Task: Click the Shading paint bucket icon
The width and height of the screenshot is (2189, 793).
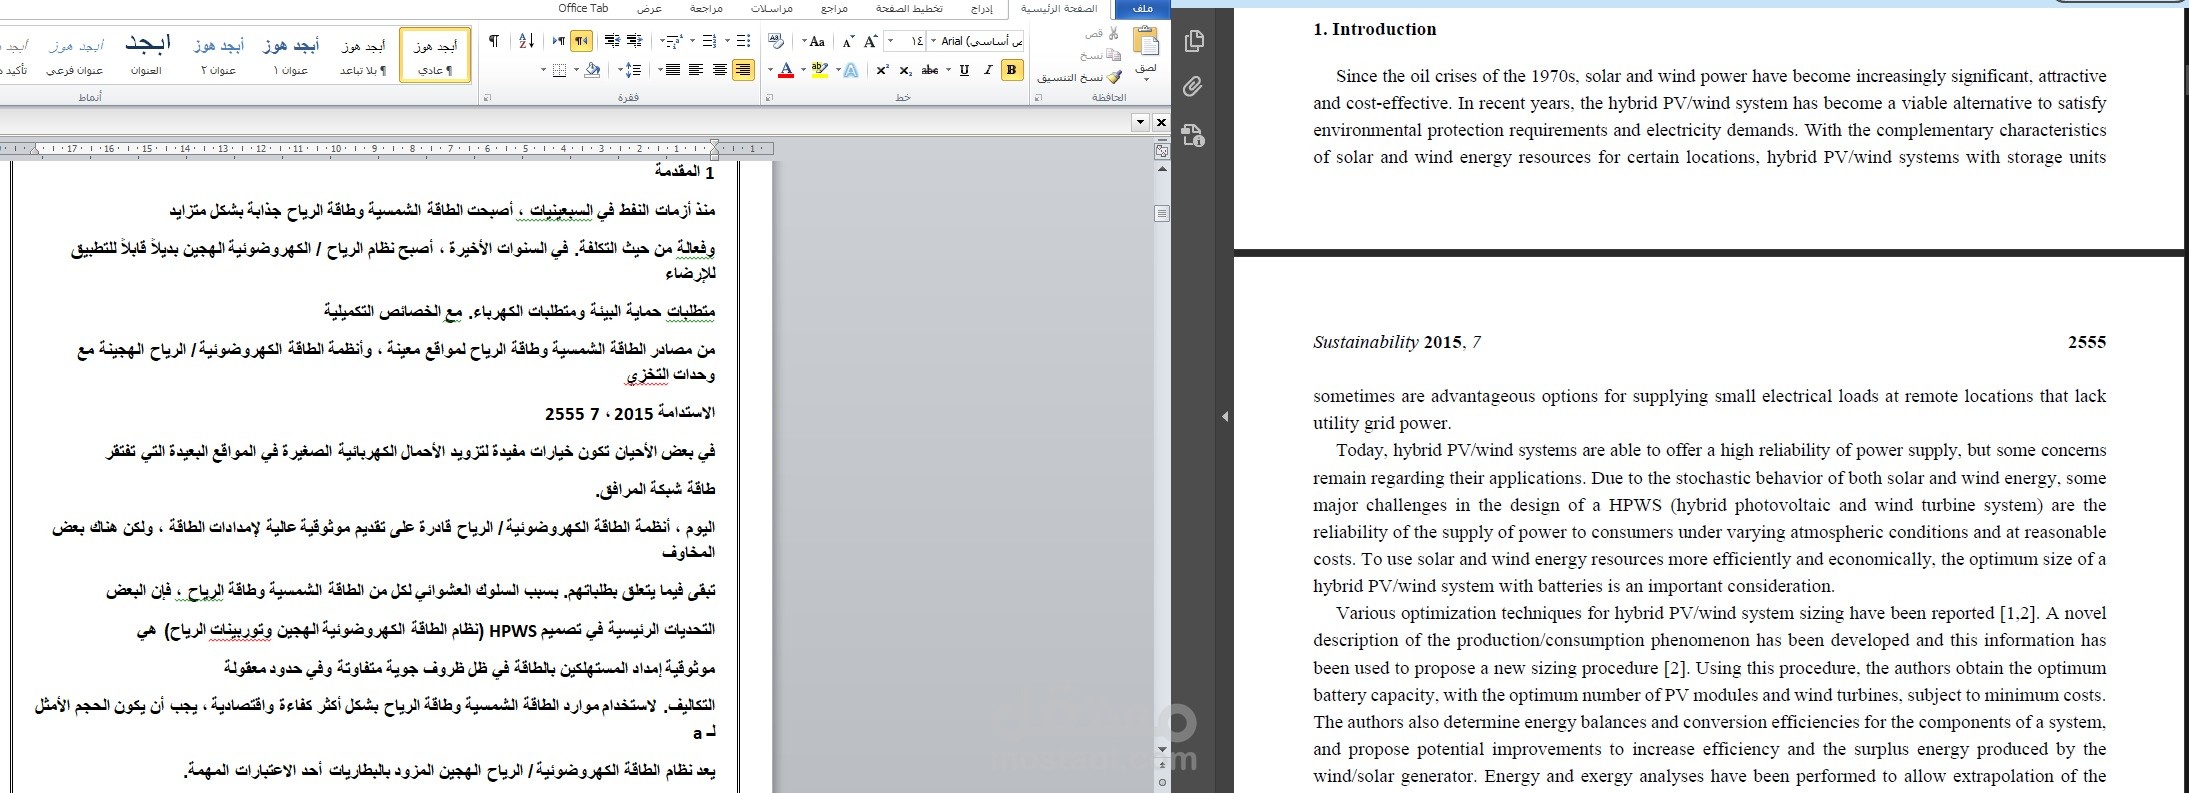Action: coord(592,70)
